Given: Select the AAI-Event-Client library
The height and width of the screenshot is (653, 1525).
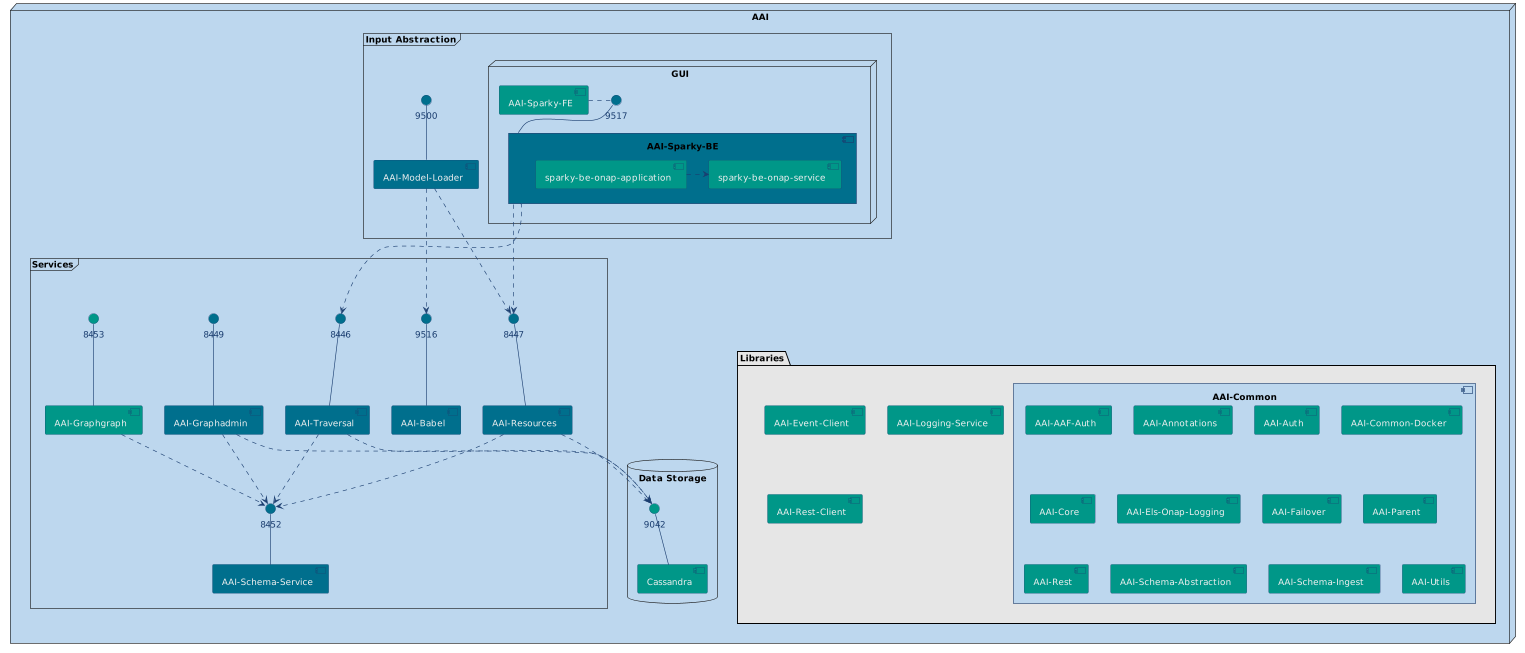Looking at the screenshot, I should point(815,420).
